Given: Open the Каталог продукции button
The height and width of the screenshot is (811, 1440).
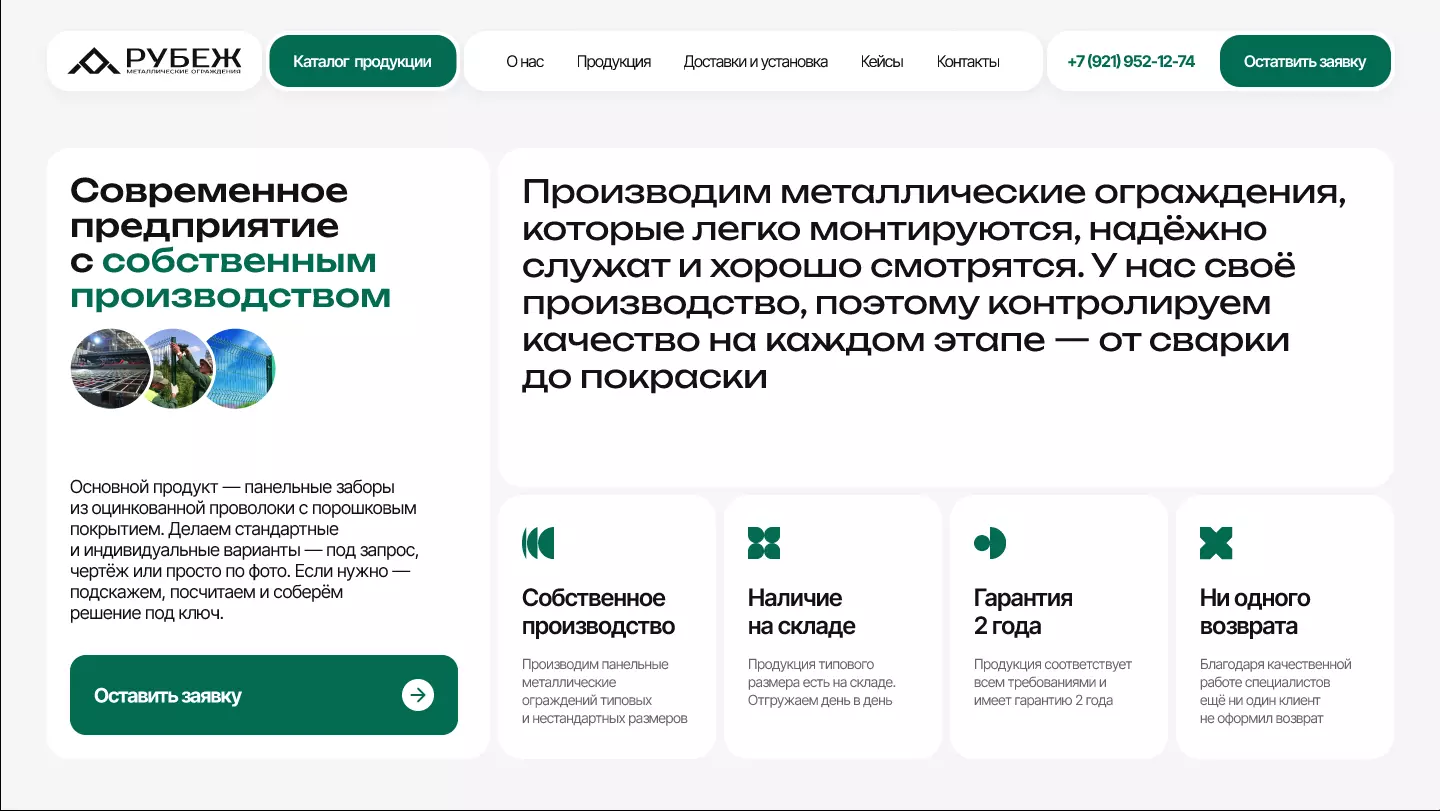Looking at the screenshot, I should 363,60.
